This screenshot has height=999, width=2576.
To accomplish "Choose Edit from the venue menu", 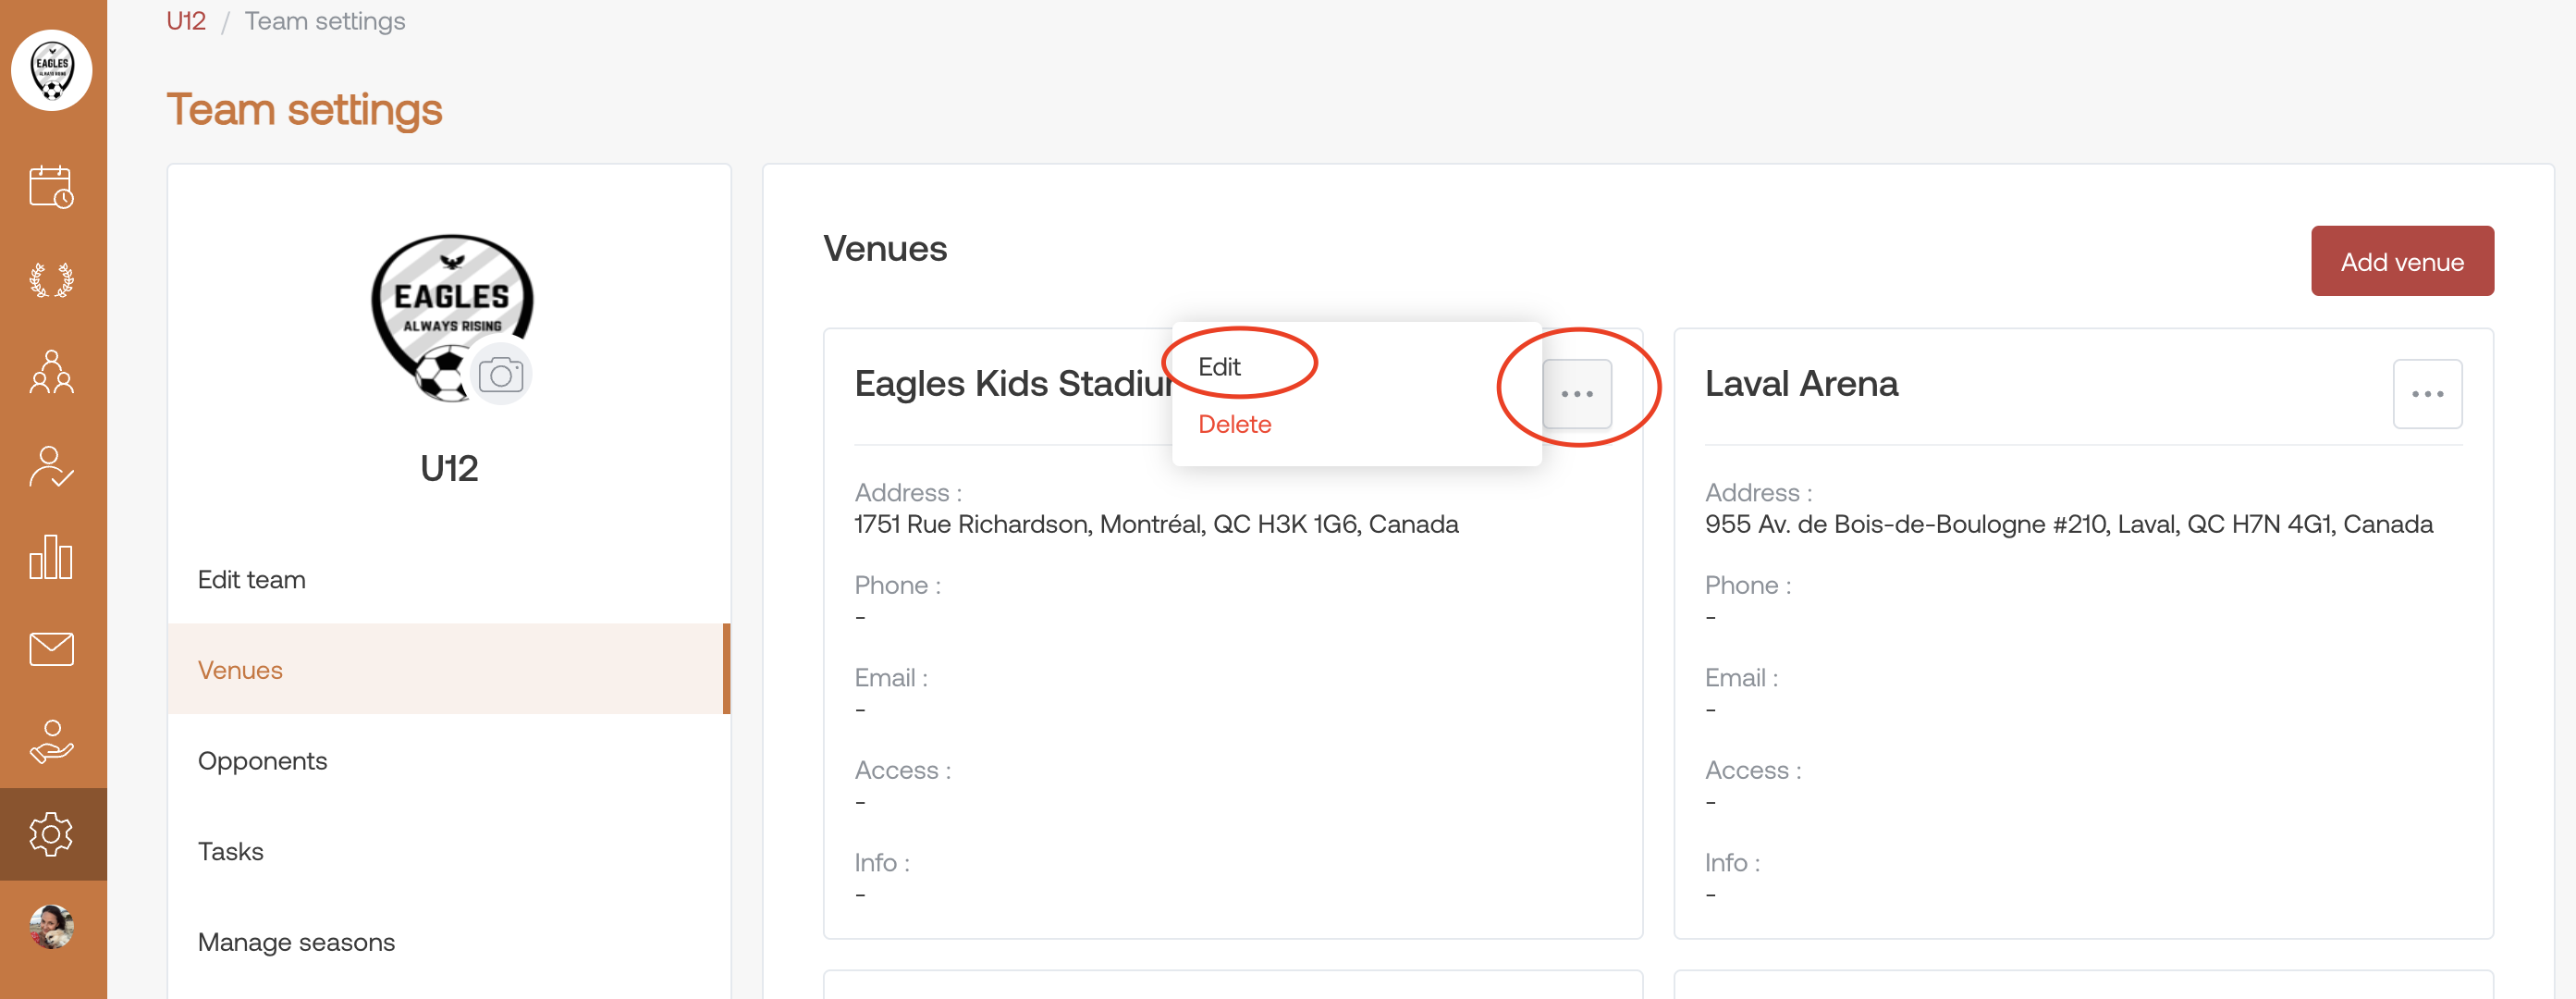I will tap(1219, 367).
